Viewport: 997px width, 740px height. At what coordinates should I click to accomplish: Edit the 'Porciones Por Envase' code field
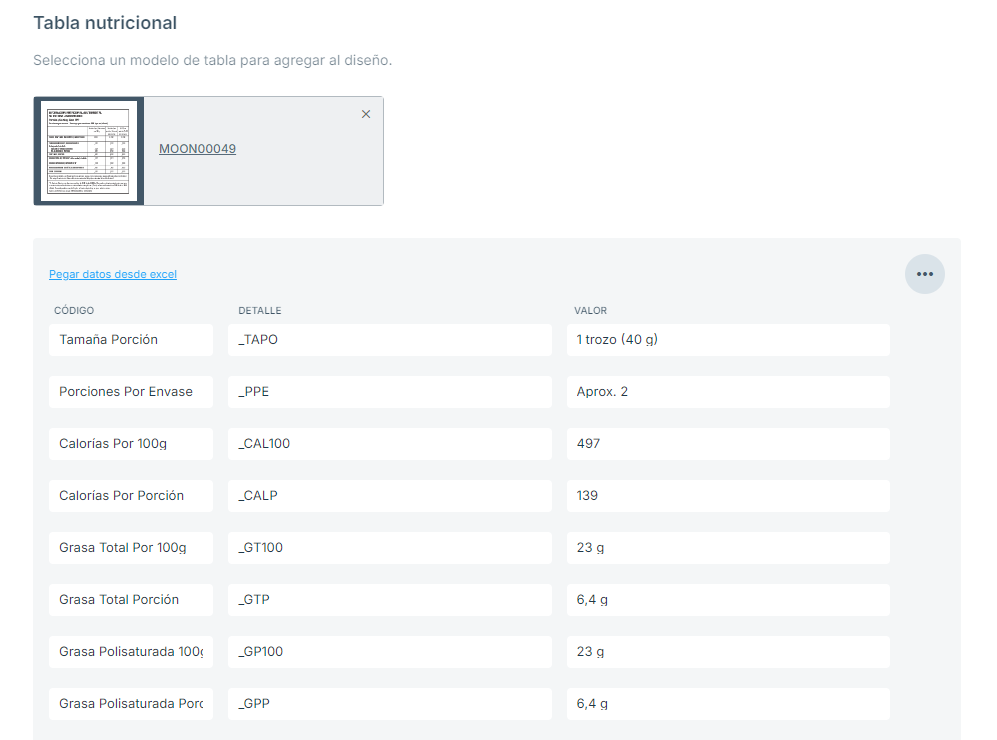click(130, 392)
